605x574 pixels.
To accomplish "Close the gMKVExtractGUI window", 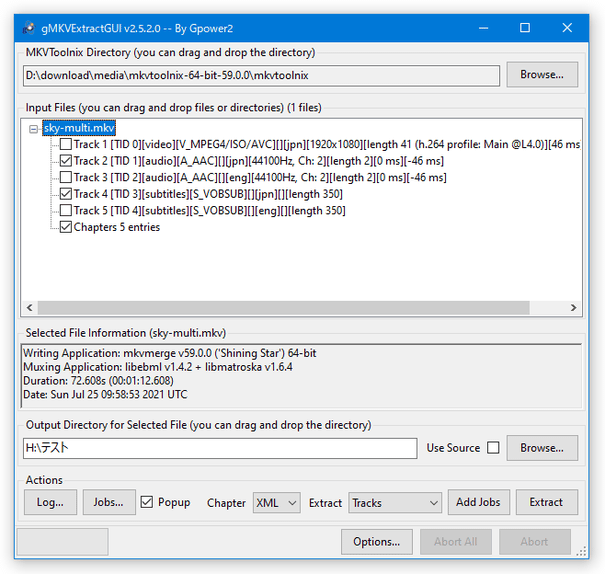I will pyautogui.click(x=567, y=28).
